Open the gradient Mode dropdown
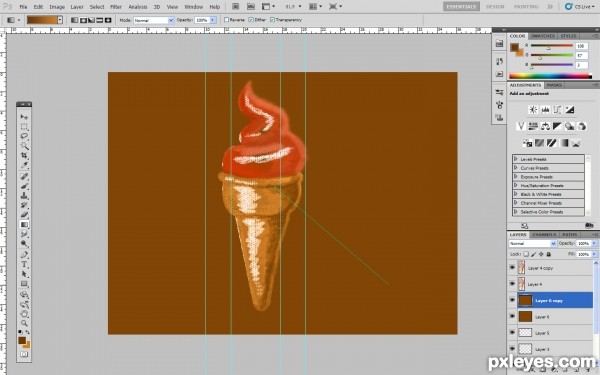Viewport: 600px width, 375px height. tap(154, 20)
